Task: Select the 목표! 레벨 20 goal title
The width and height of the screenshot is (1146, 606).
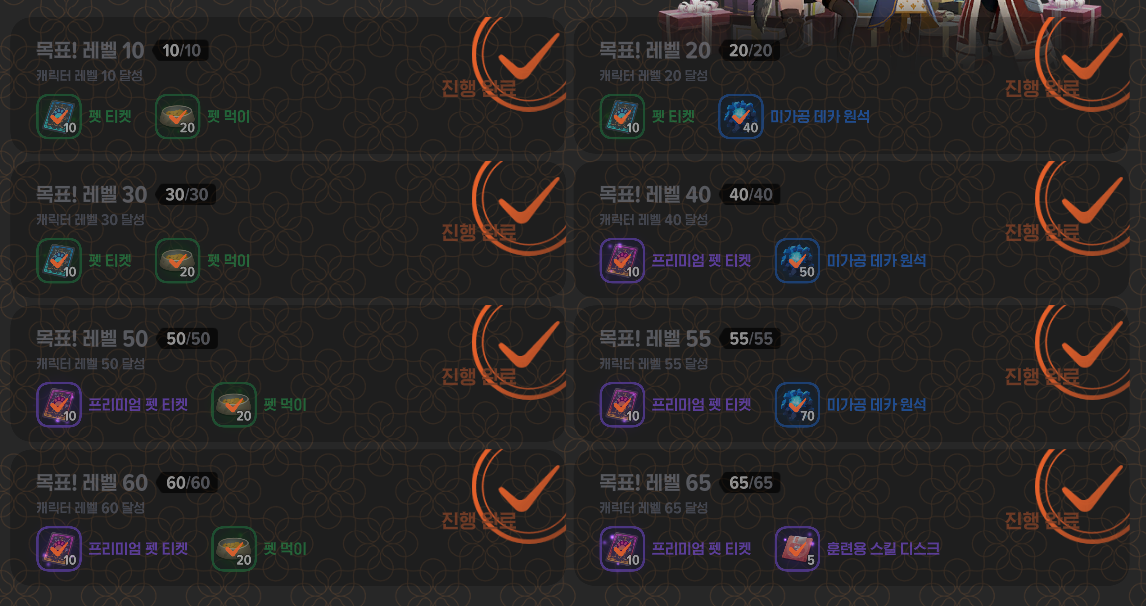Action: click(655, 50)
